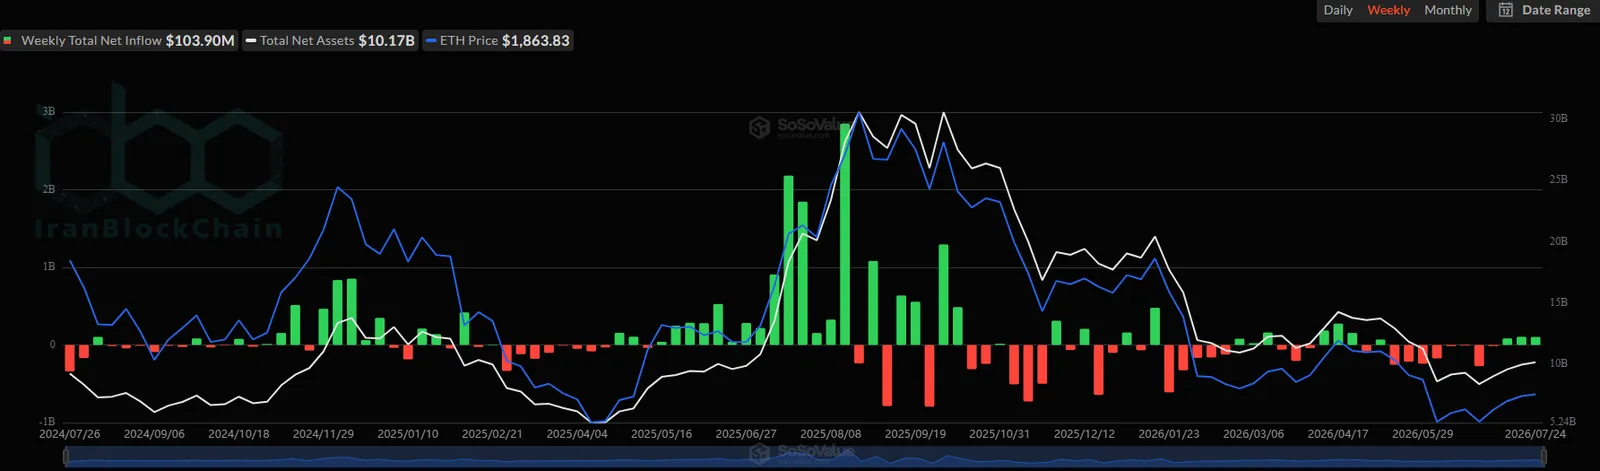
Task: Click the right handle of the bottom range slider
Action: tap(1544, 457)
